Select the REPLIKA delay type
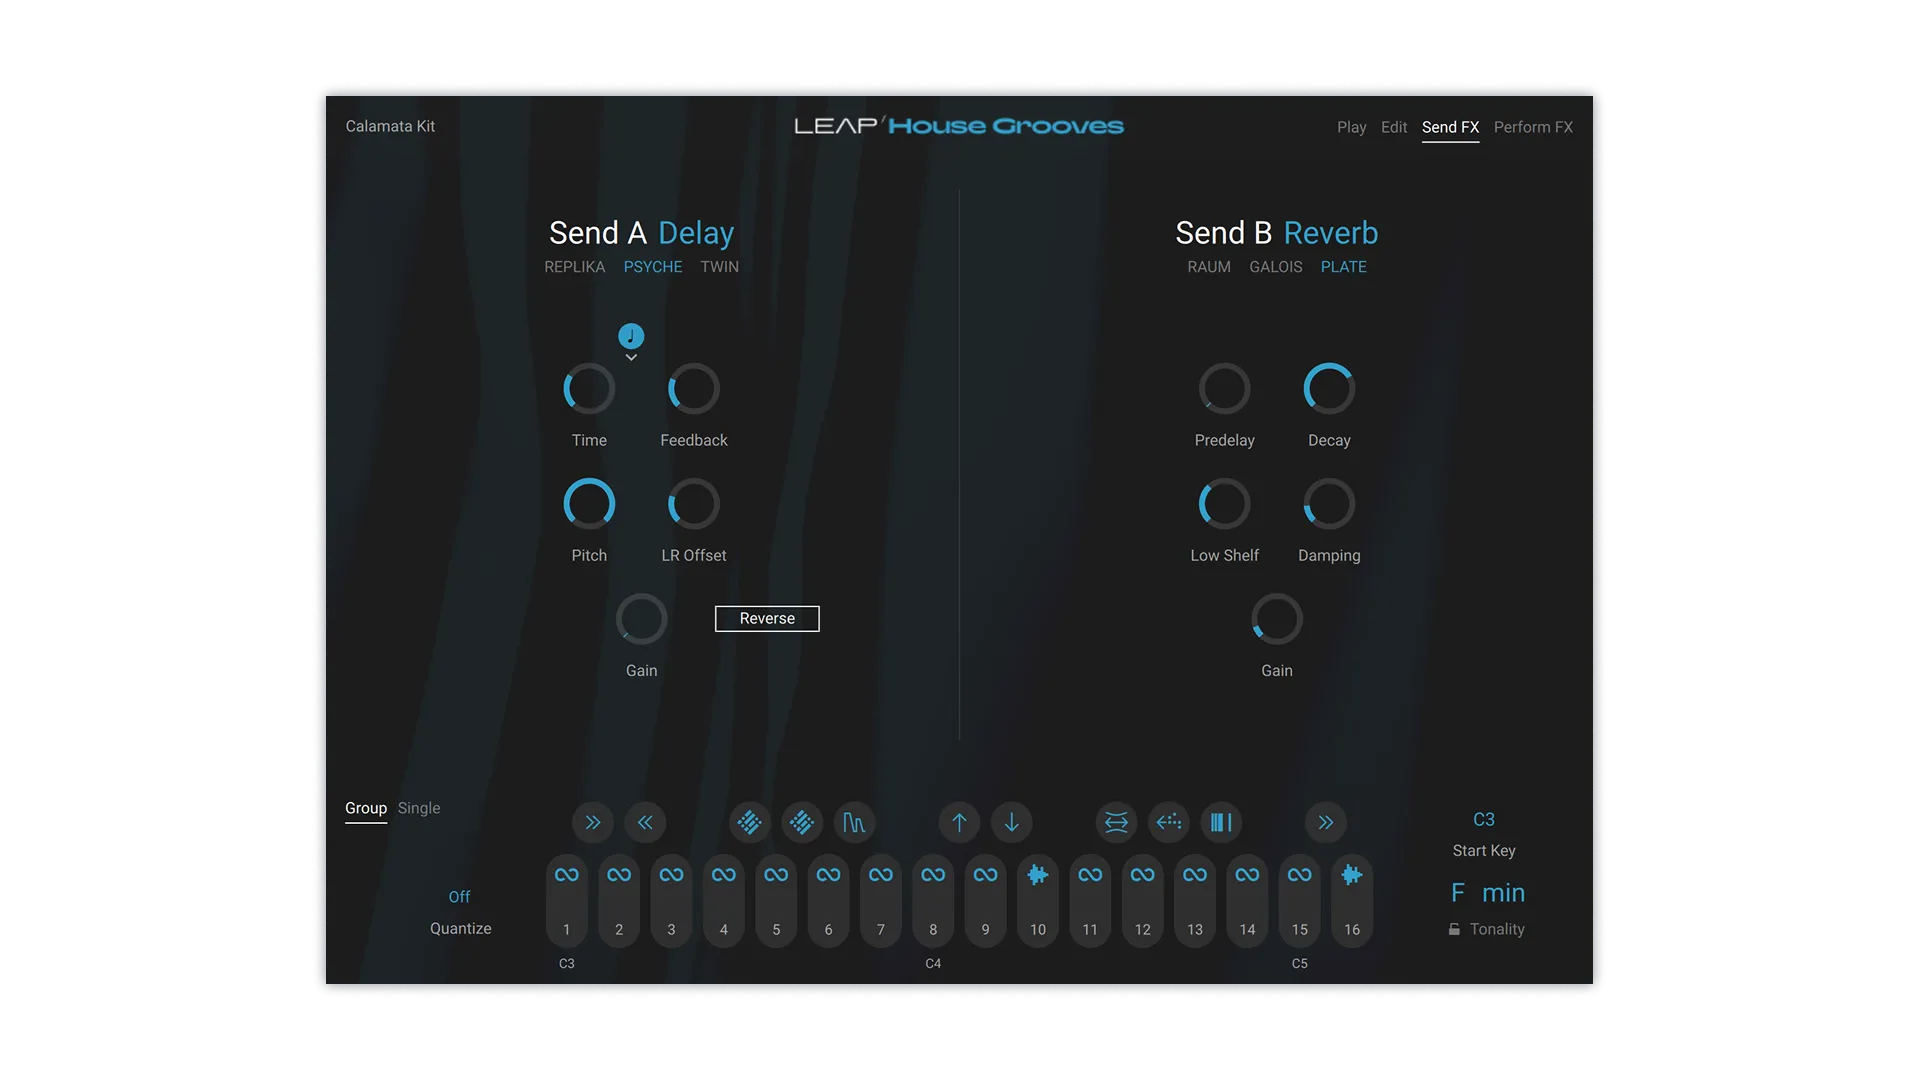This screenshot has width=1920, height=1080. (574, 267)
